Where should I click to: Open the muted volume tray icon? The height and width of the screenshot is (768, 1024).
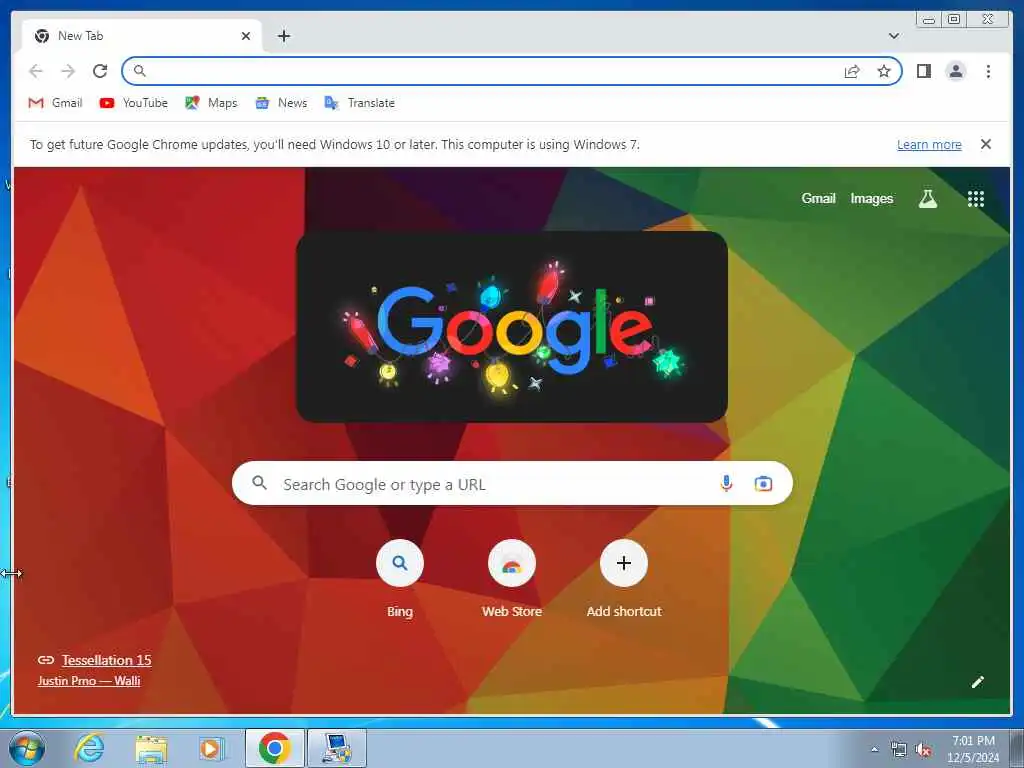tap(923, 749)
